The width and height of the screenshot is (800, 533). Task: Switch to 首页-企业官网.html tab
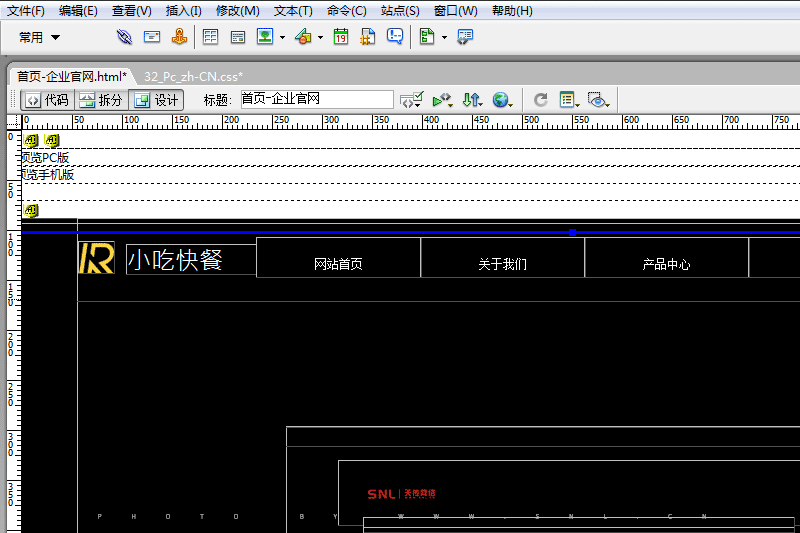point(71,77)
